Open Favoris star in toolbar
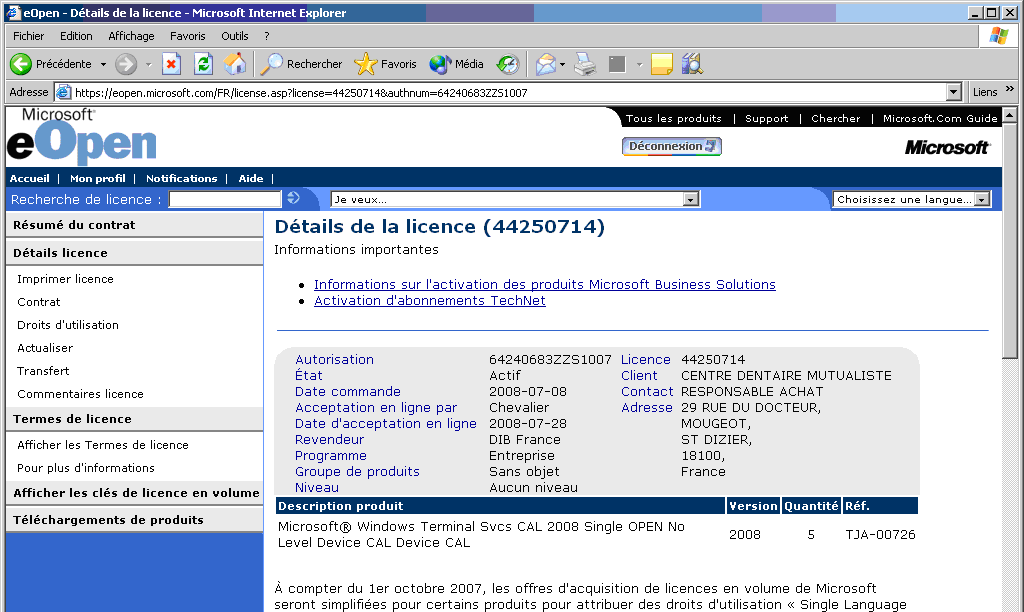 (x=366, y=64)
